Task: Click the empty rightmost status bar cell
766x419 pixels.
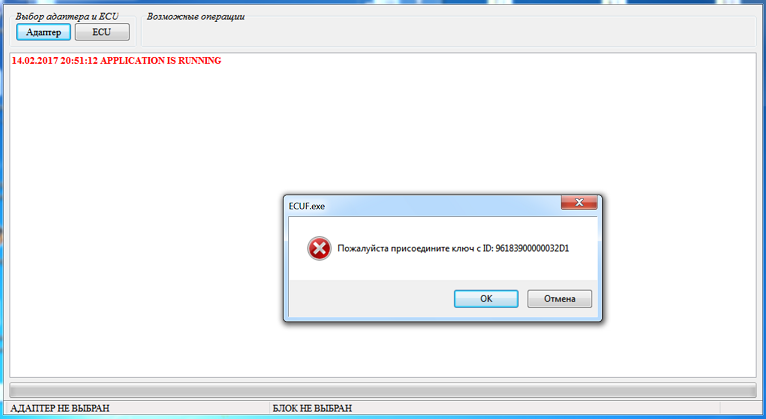Action: [x=738, y=408]
